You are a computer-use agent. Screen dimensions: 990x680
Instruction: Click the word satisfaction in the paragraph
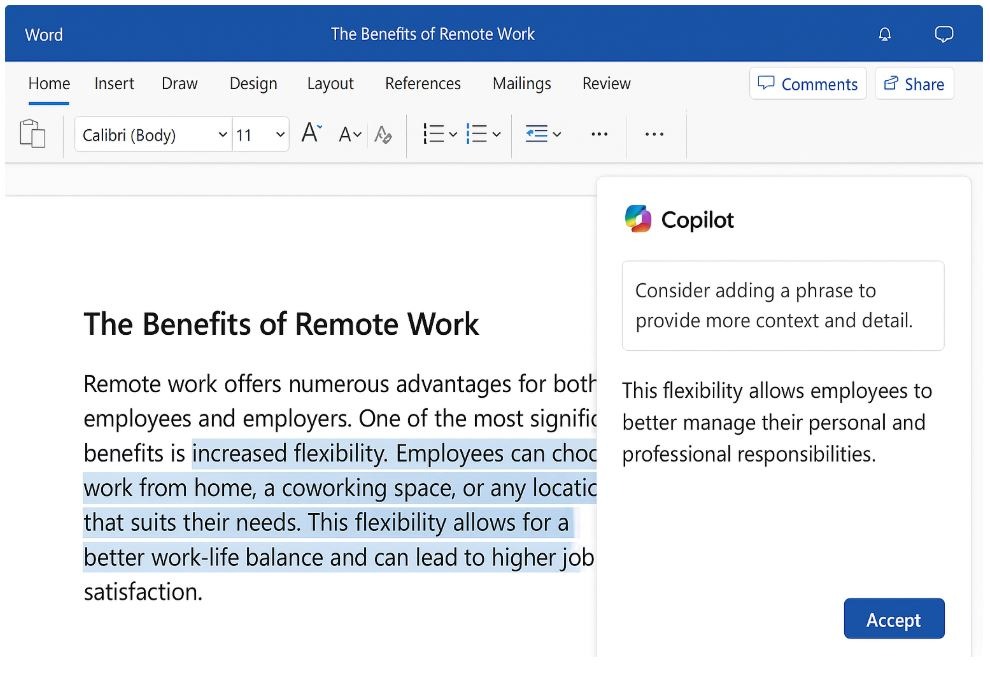tap(143, 592)
